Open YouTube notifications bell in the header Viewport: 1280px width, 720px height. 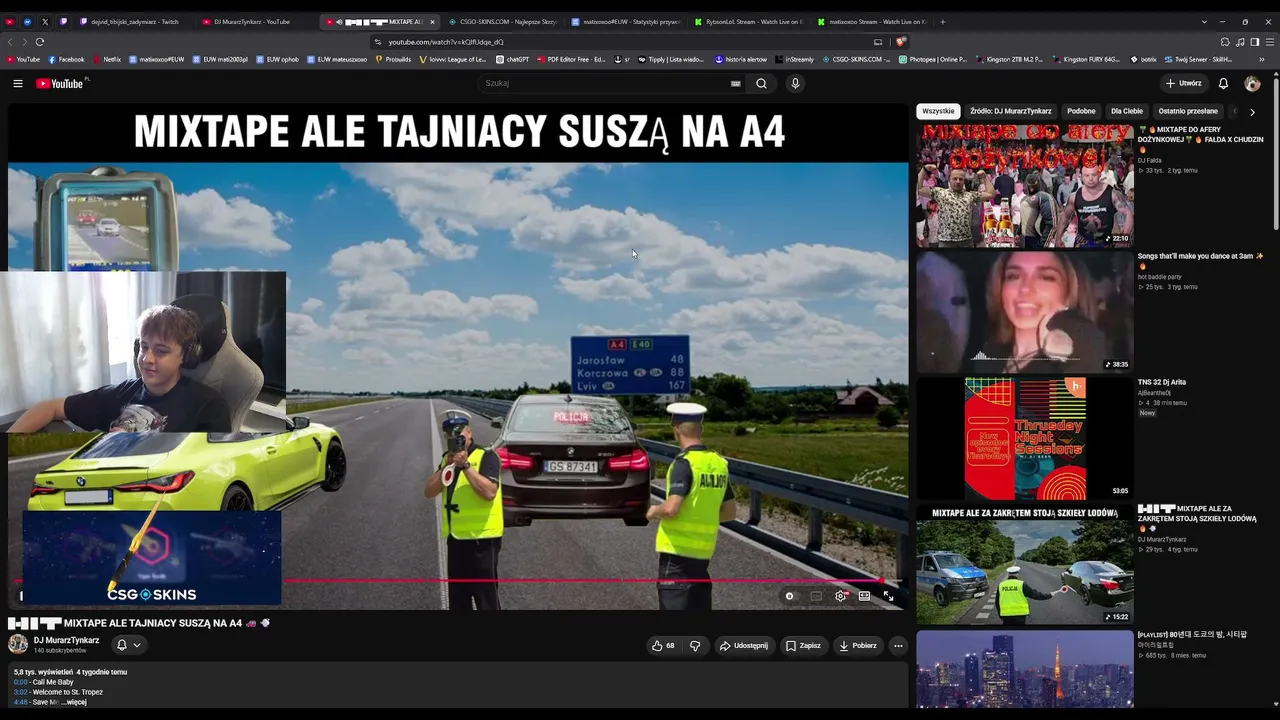coord(1223,84)
